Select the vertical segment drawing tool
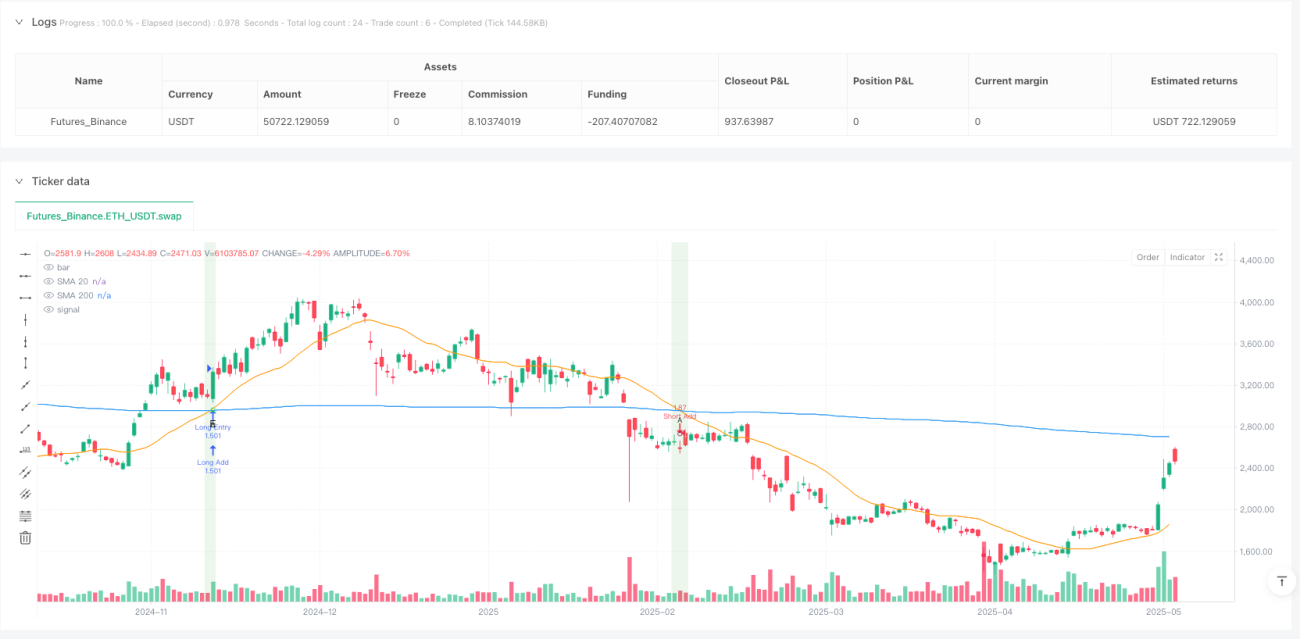The image size is (1300, 639). (25, 362)
